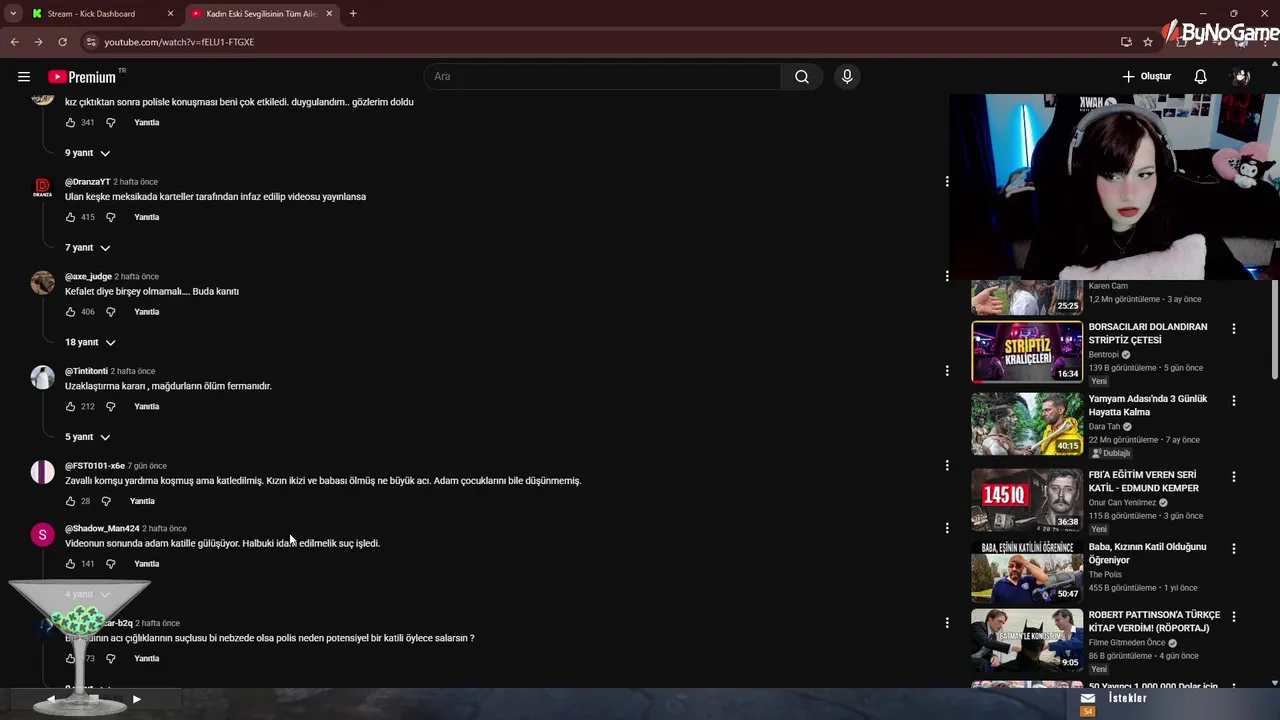Click the Oluştur create button

click(1146, 76)
